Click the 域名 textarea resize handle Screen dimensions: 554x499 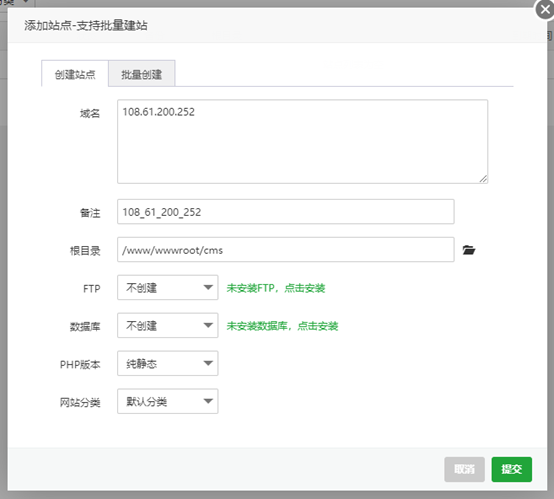[x=483, y=179]
